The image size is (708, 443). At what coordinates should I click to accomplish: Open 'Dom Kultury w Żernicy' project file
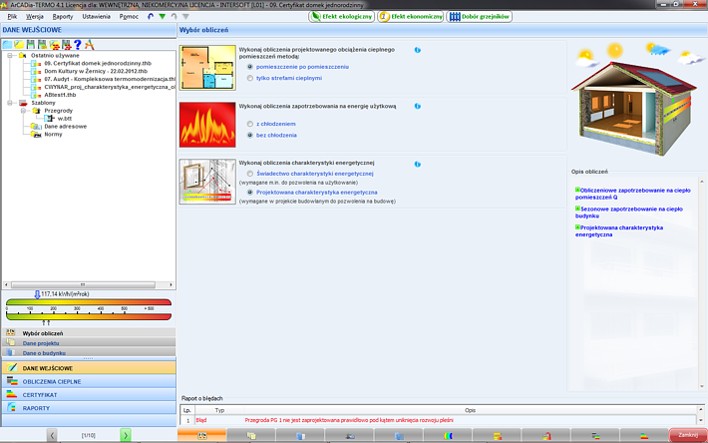(96, 71)
